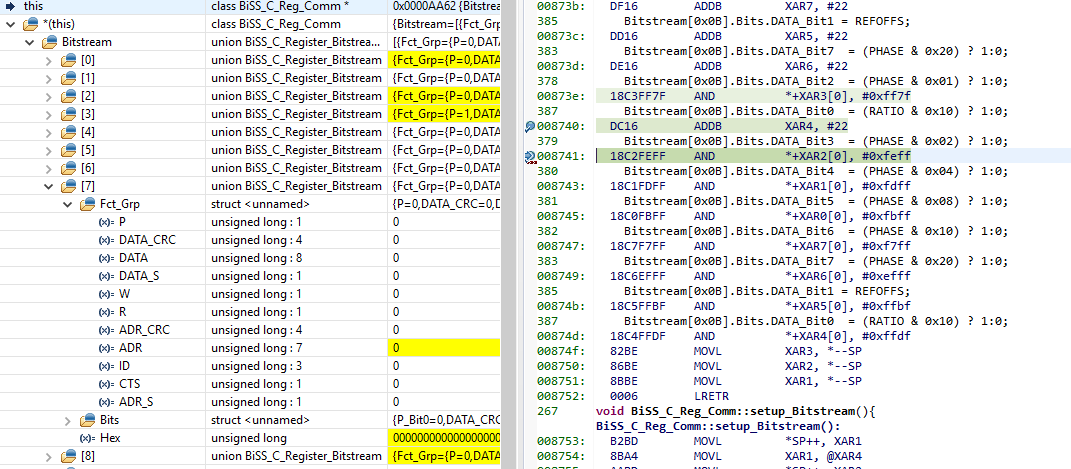Click address 00874d in disassembly
The height and width of the screenshot is (469, 1071).
[559, 336]
